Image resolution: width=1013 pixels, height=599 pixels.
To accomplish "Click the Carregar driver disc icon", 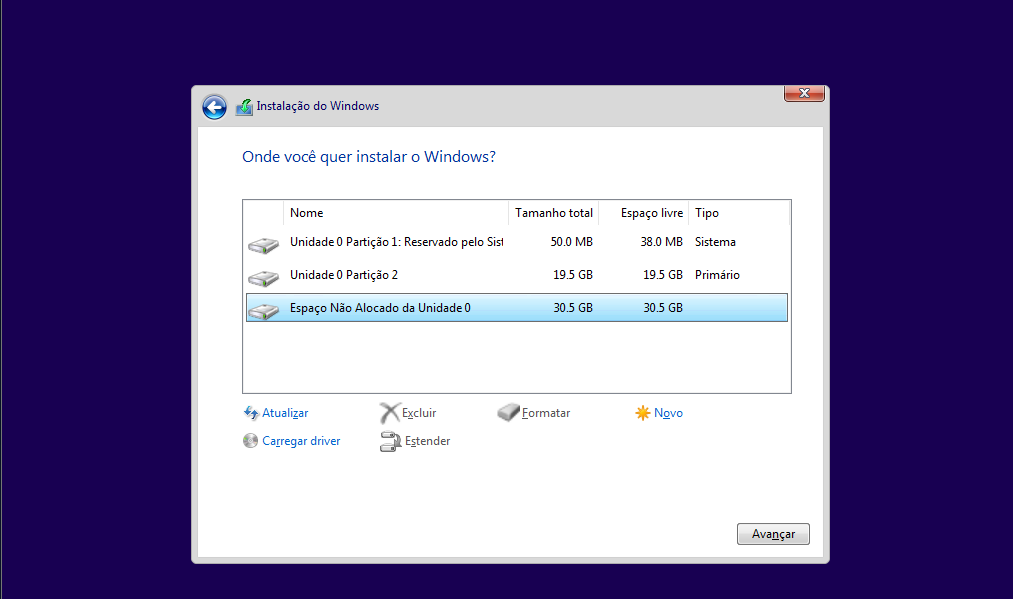I will pos(251,441).
